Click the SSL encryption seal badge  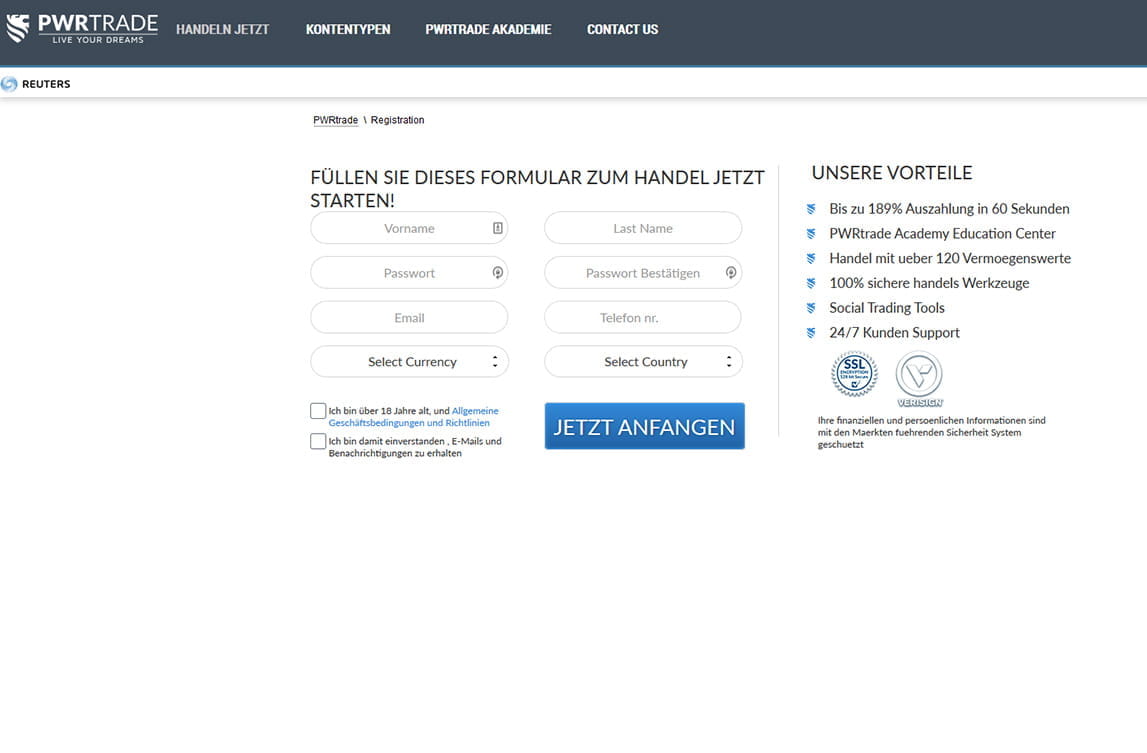coord(854,374)
